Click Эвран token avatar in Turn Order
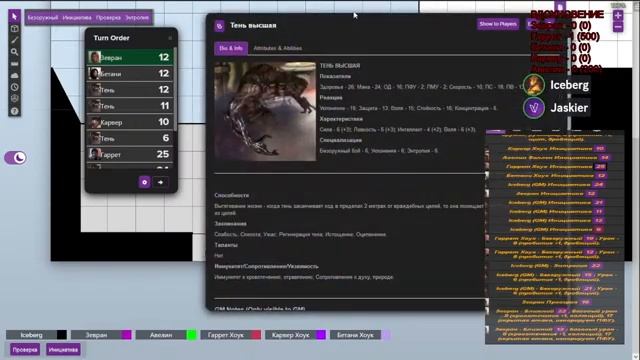This screenshot has height=360, width=640. pyautogui.click(x=95, y=58)
